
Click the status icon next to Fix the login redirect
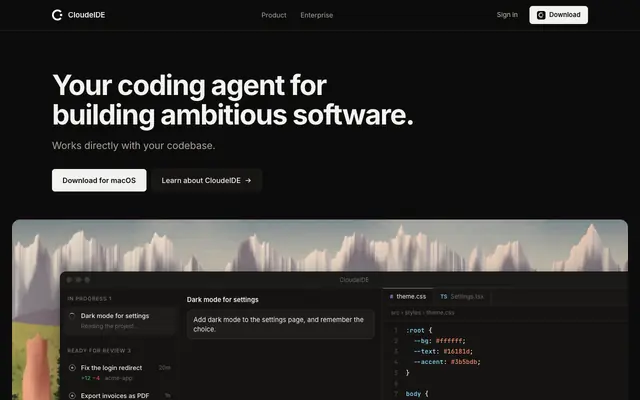(x=72, y=368)
